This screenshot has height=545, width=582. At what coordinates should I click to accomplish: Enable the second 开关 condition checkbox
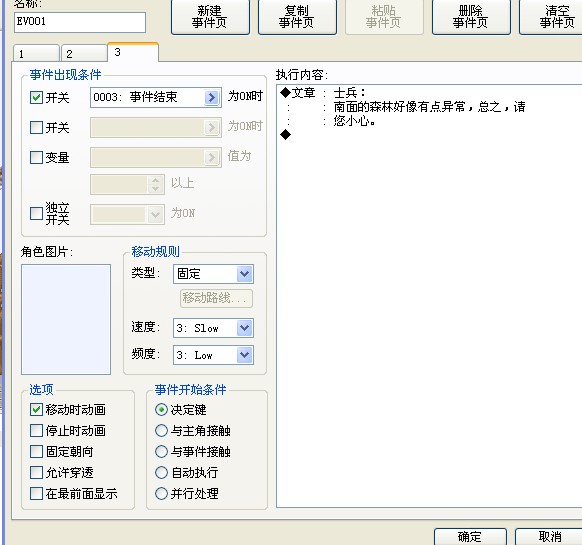[36, 127]
